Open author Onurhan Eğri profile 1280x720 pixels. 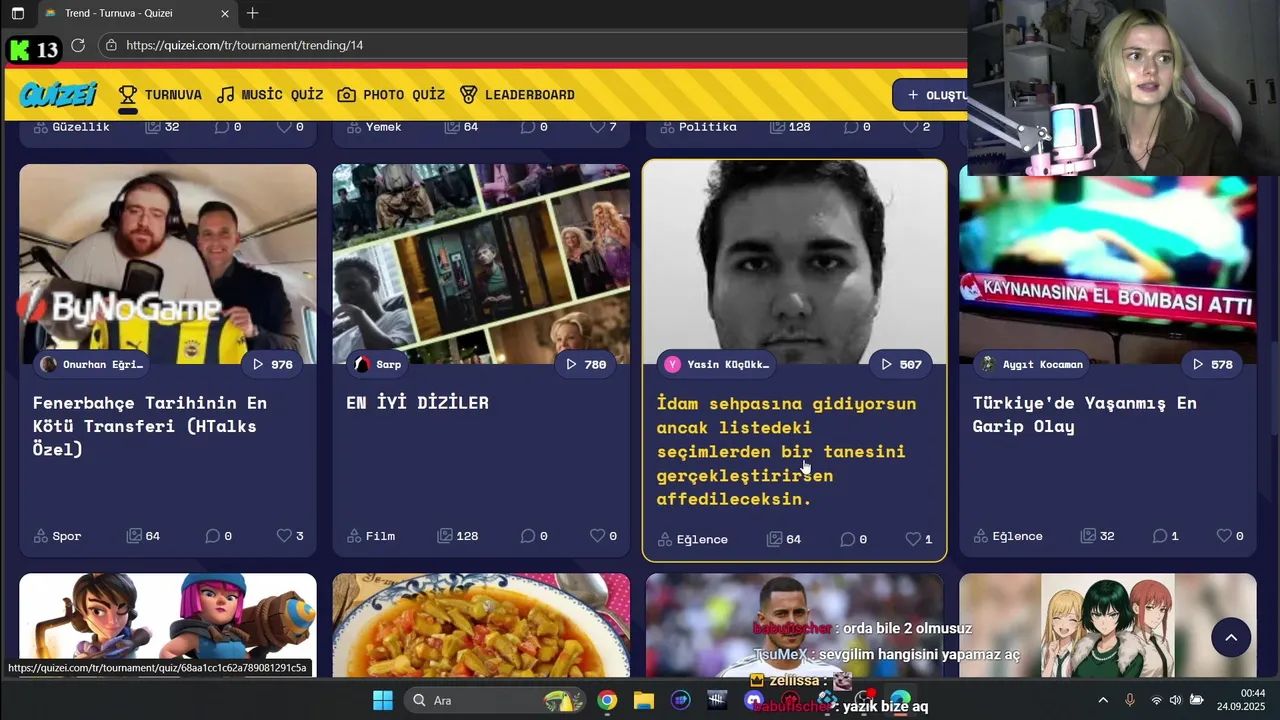tap(91, 364)
